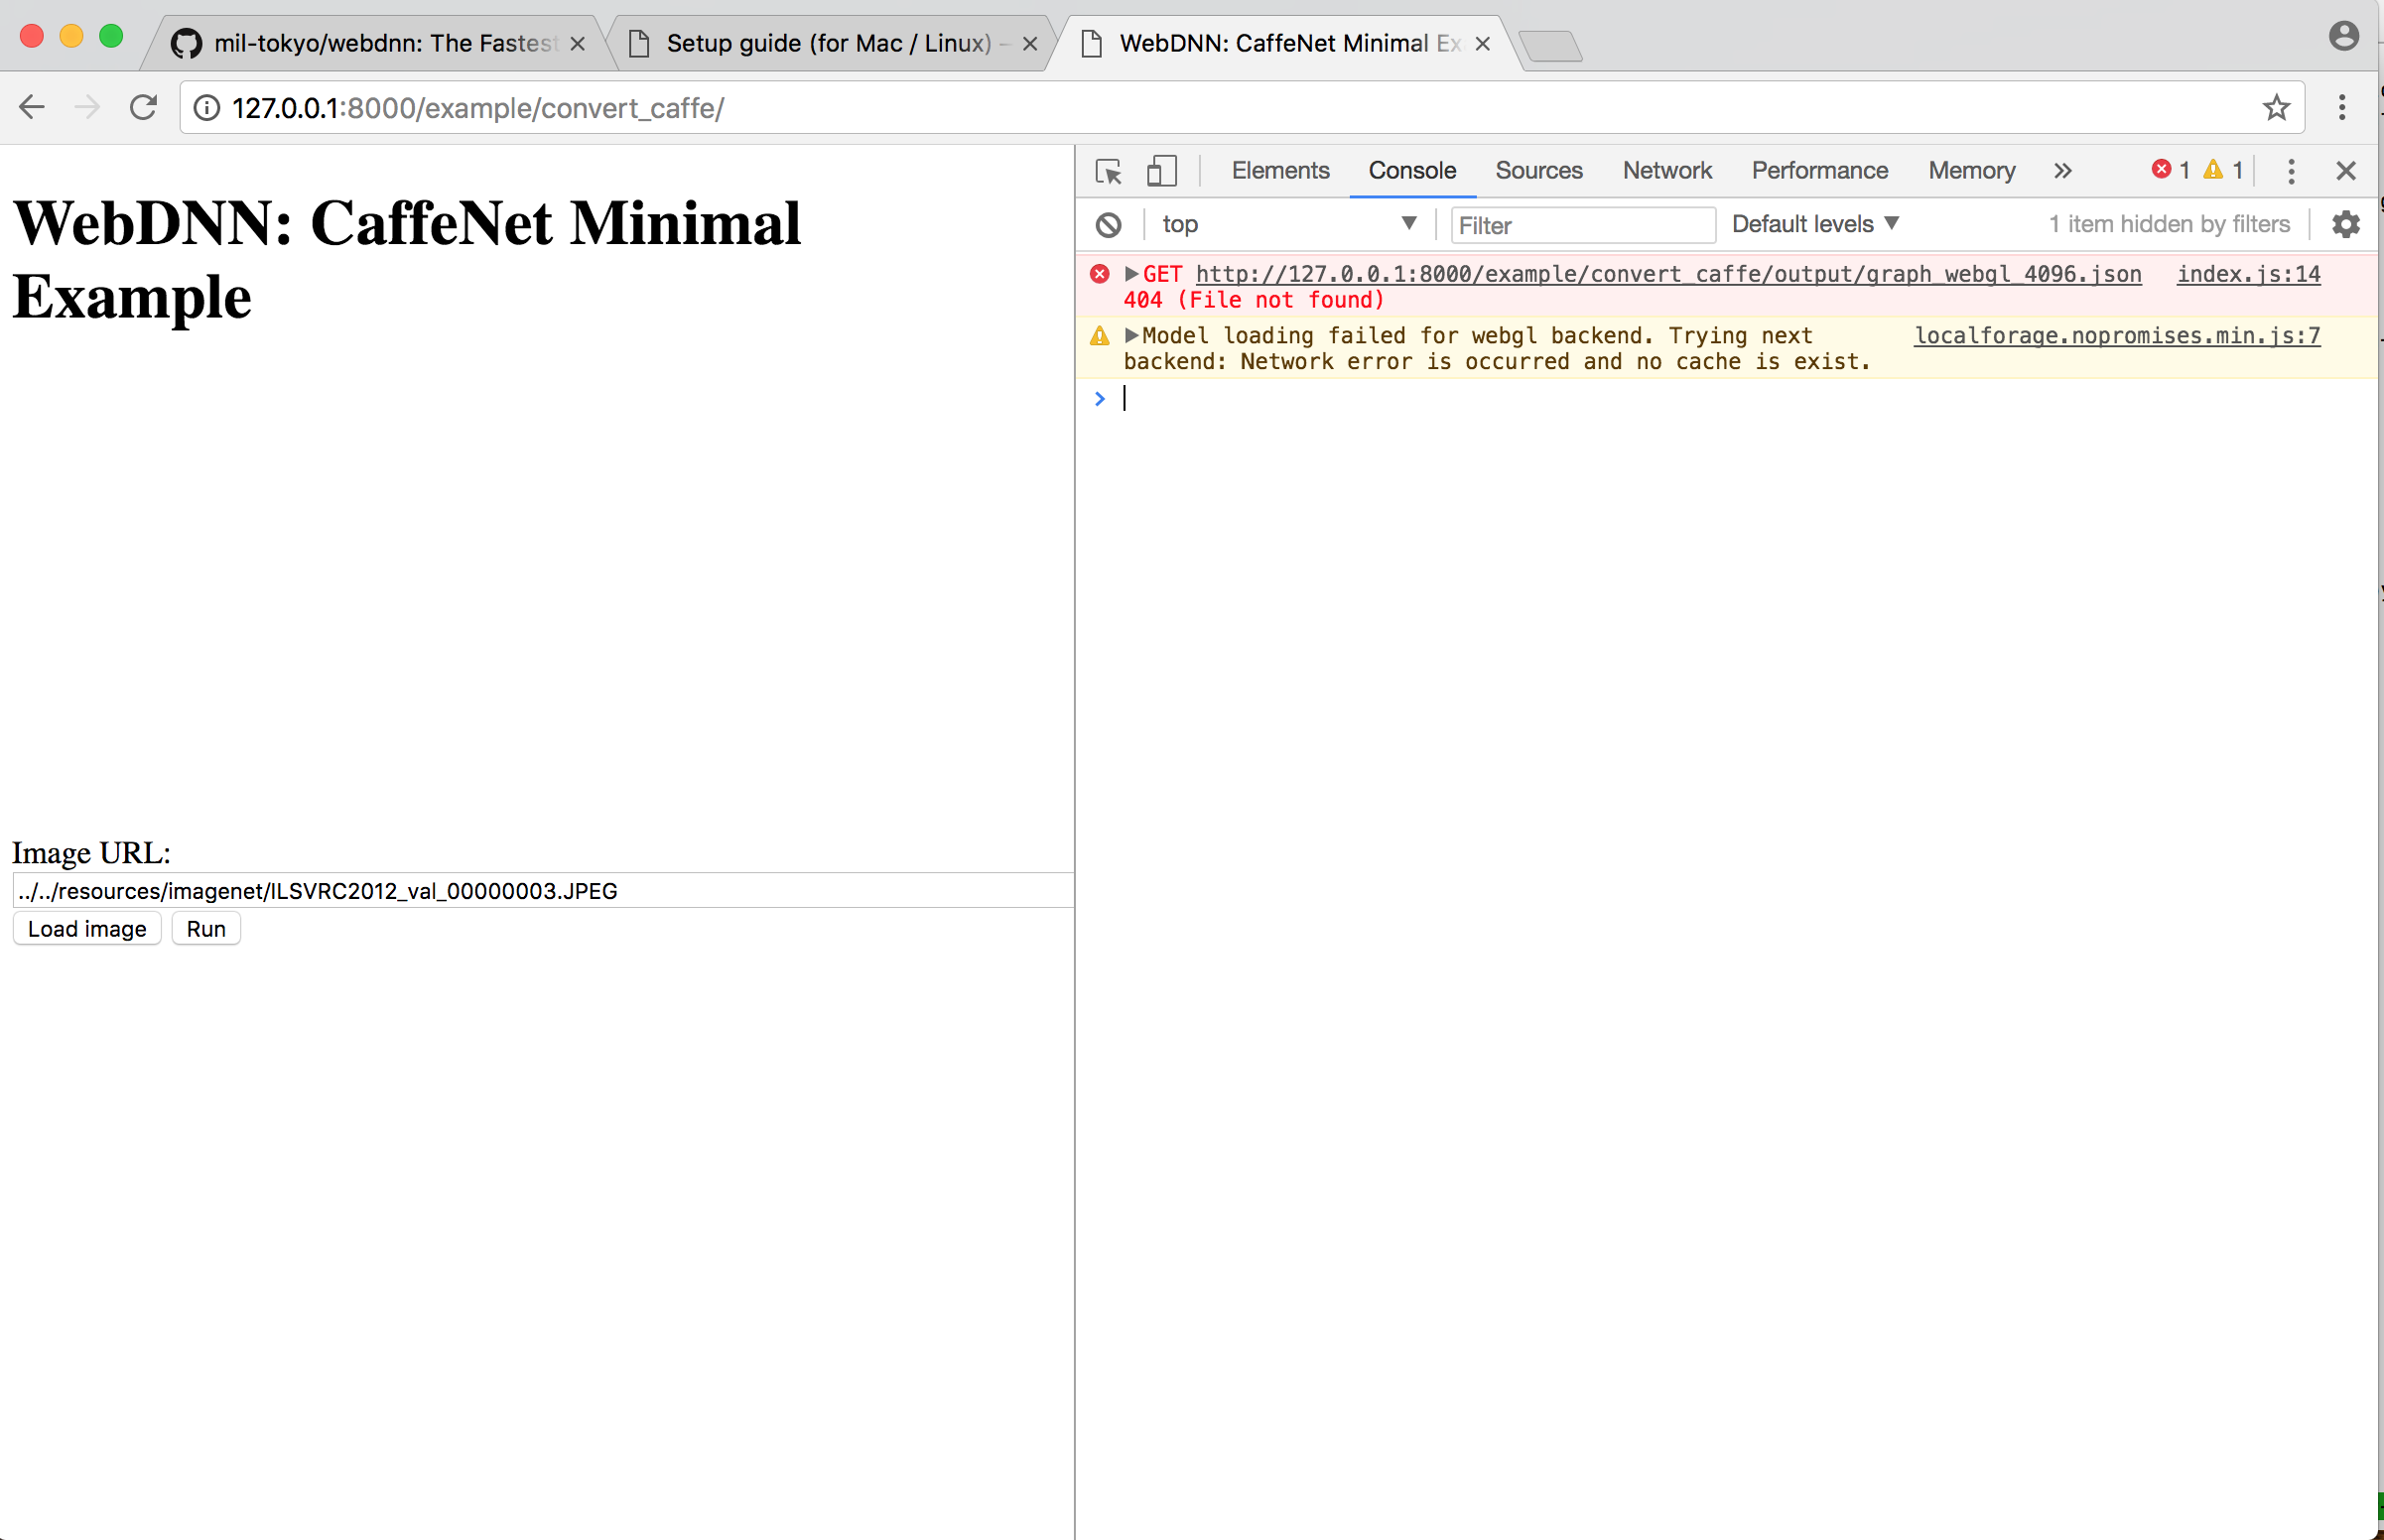2384x1540 pixels.
Task: Open the Default levels dropdown
Action: (1814, 224)
